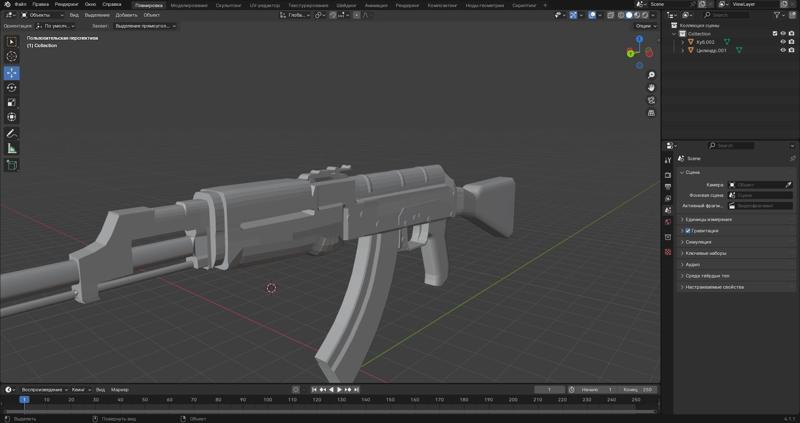Toggle camera view with the camera icon
The height and width of the screenshot is (423, 800).
651,101
